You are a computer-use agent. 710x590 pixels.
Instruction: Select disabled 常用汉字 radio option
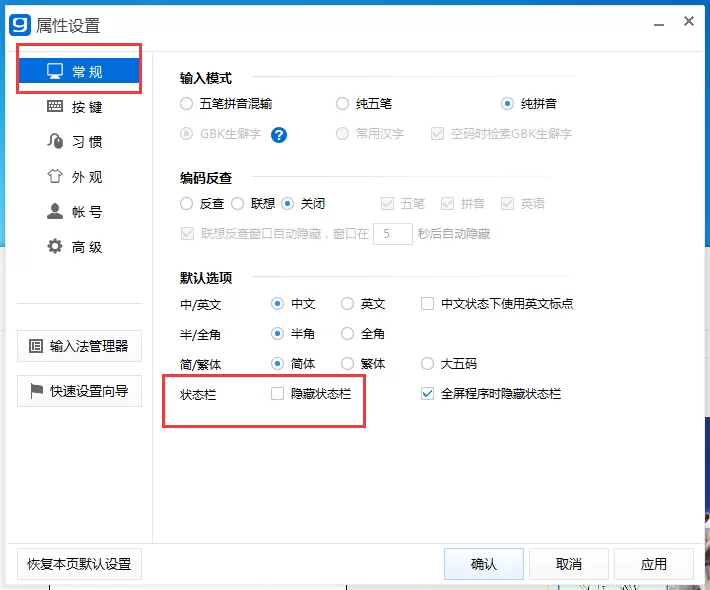342,134
